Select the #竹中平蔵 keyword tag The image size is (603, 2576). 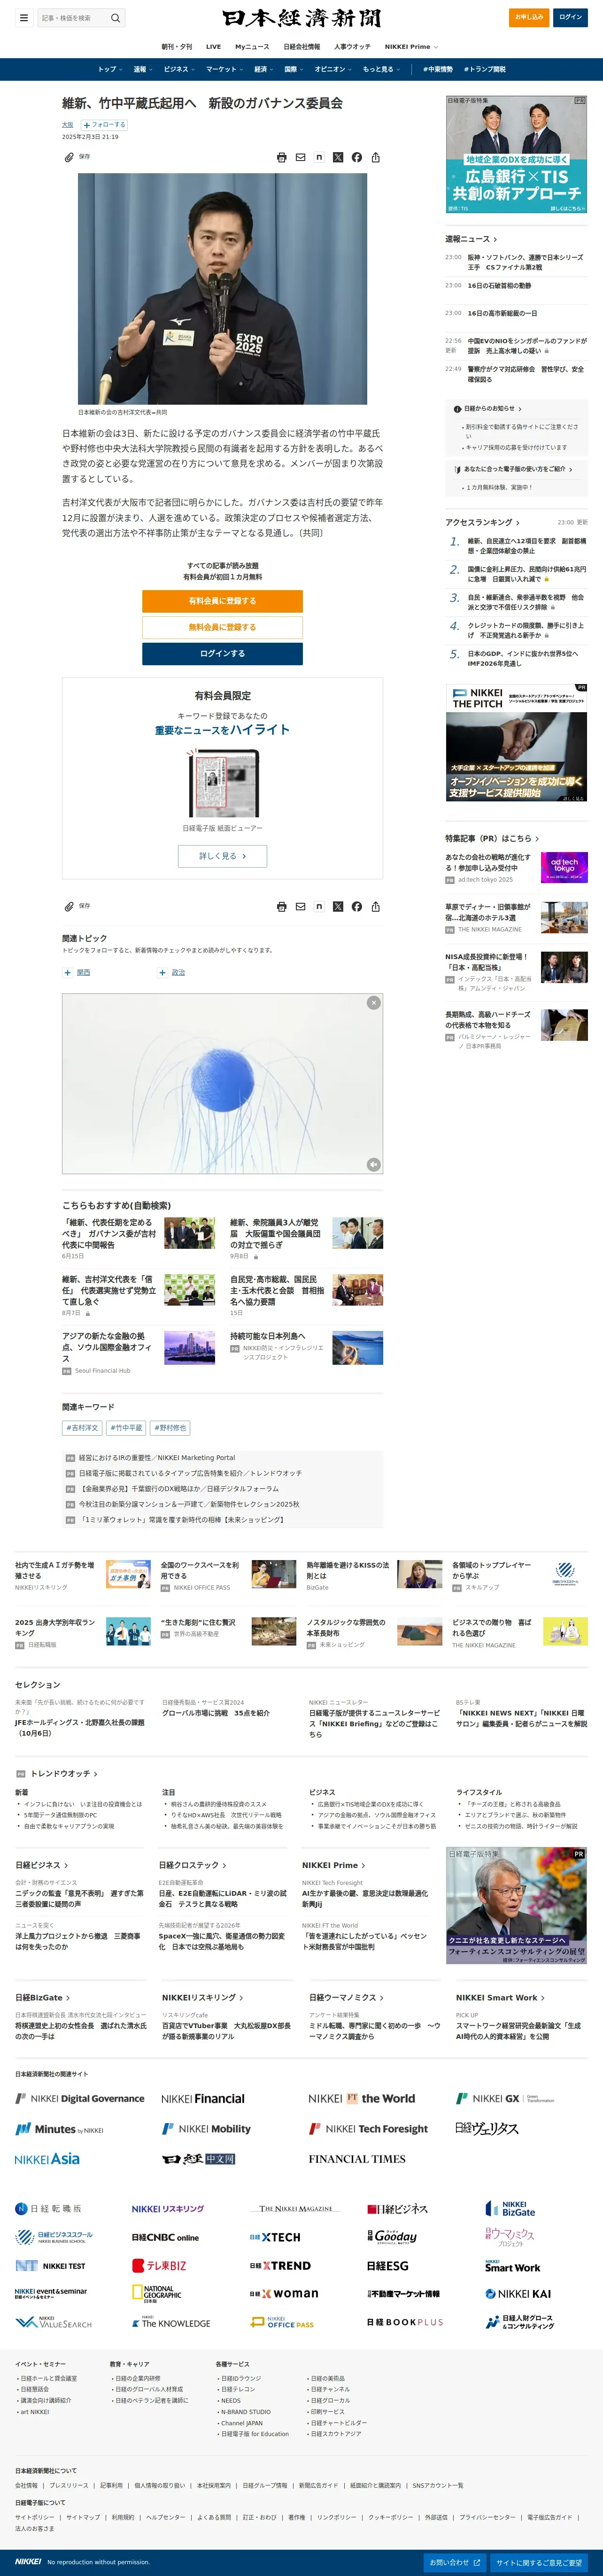coord(126,1428)
